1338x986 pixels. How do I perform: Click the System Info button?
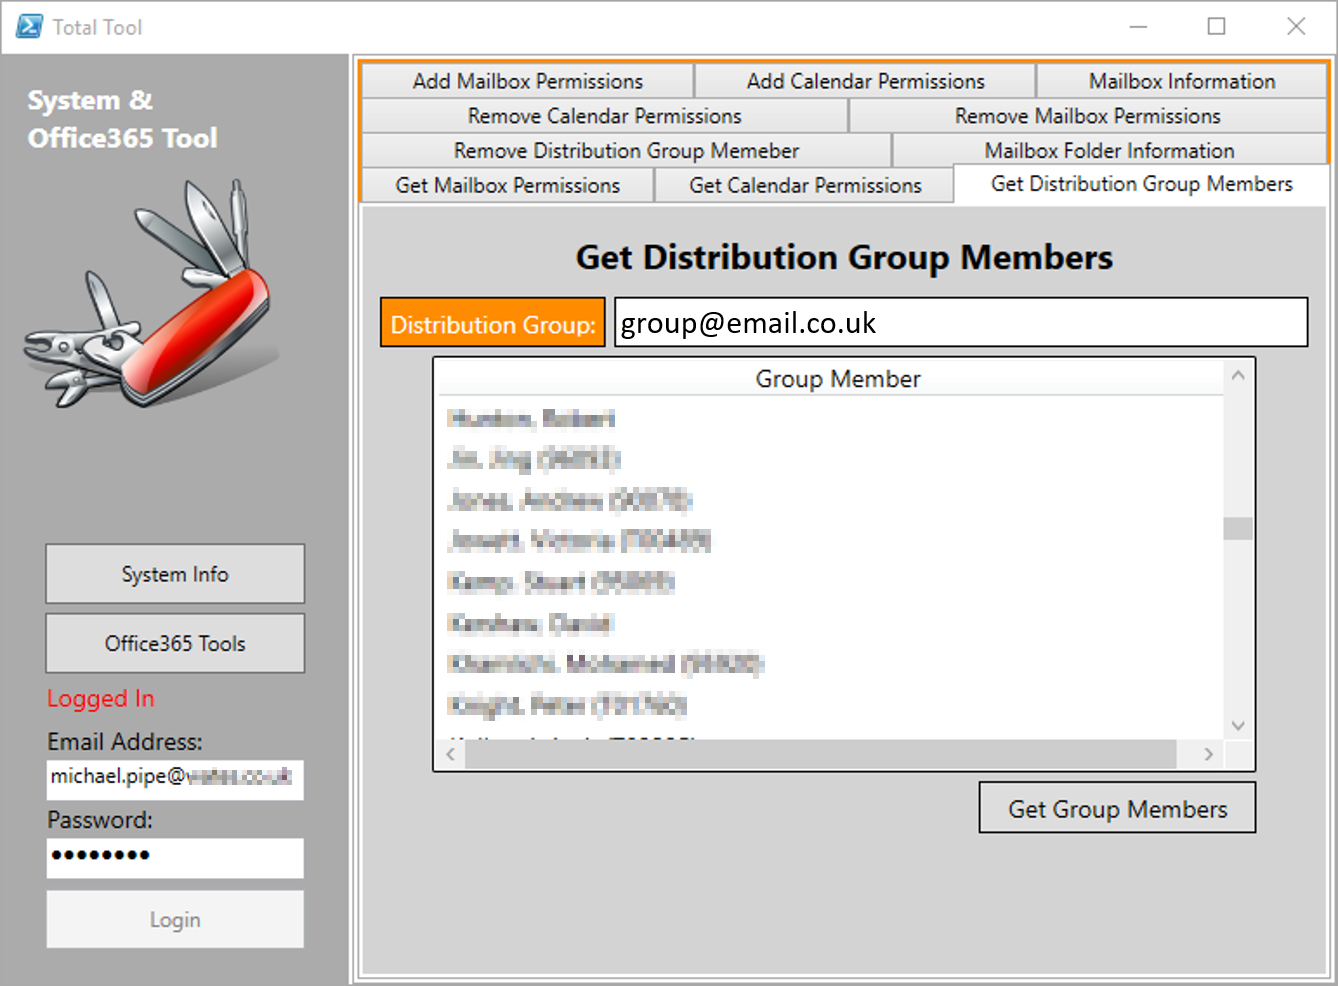[175, 574]
